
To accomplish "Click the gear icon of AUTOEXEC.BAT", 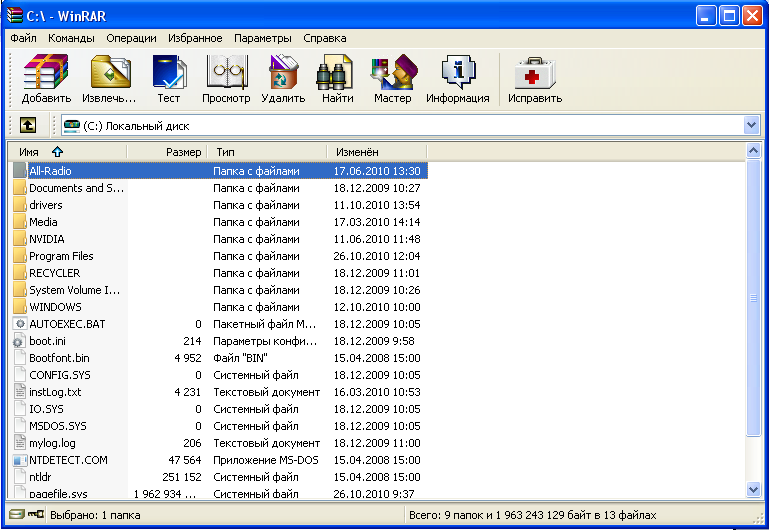I will [x=20, y=324].
